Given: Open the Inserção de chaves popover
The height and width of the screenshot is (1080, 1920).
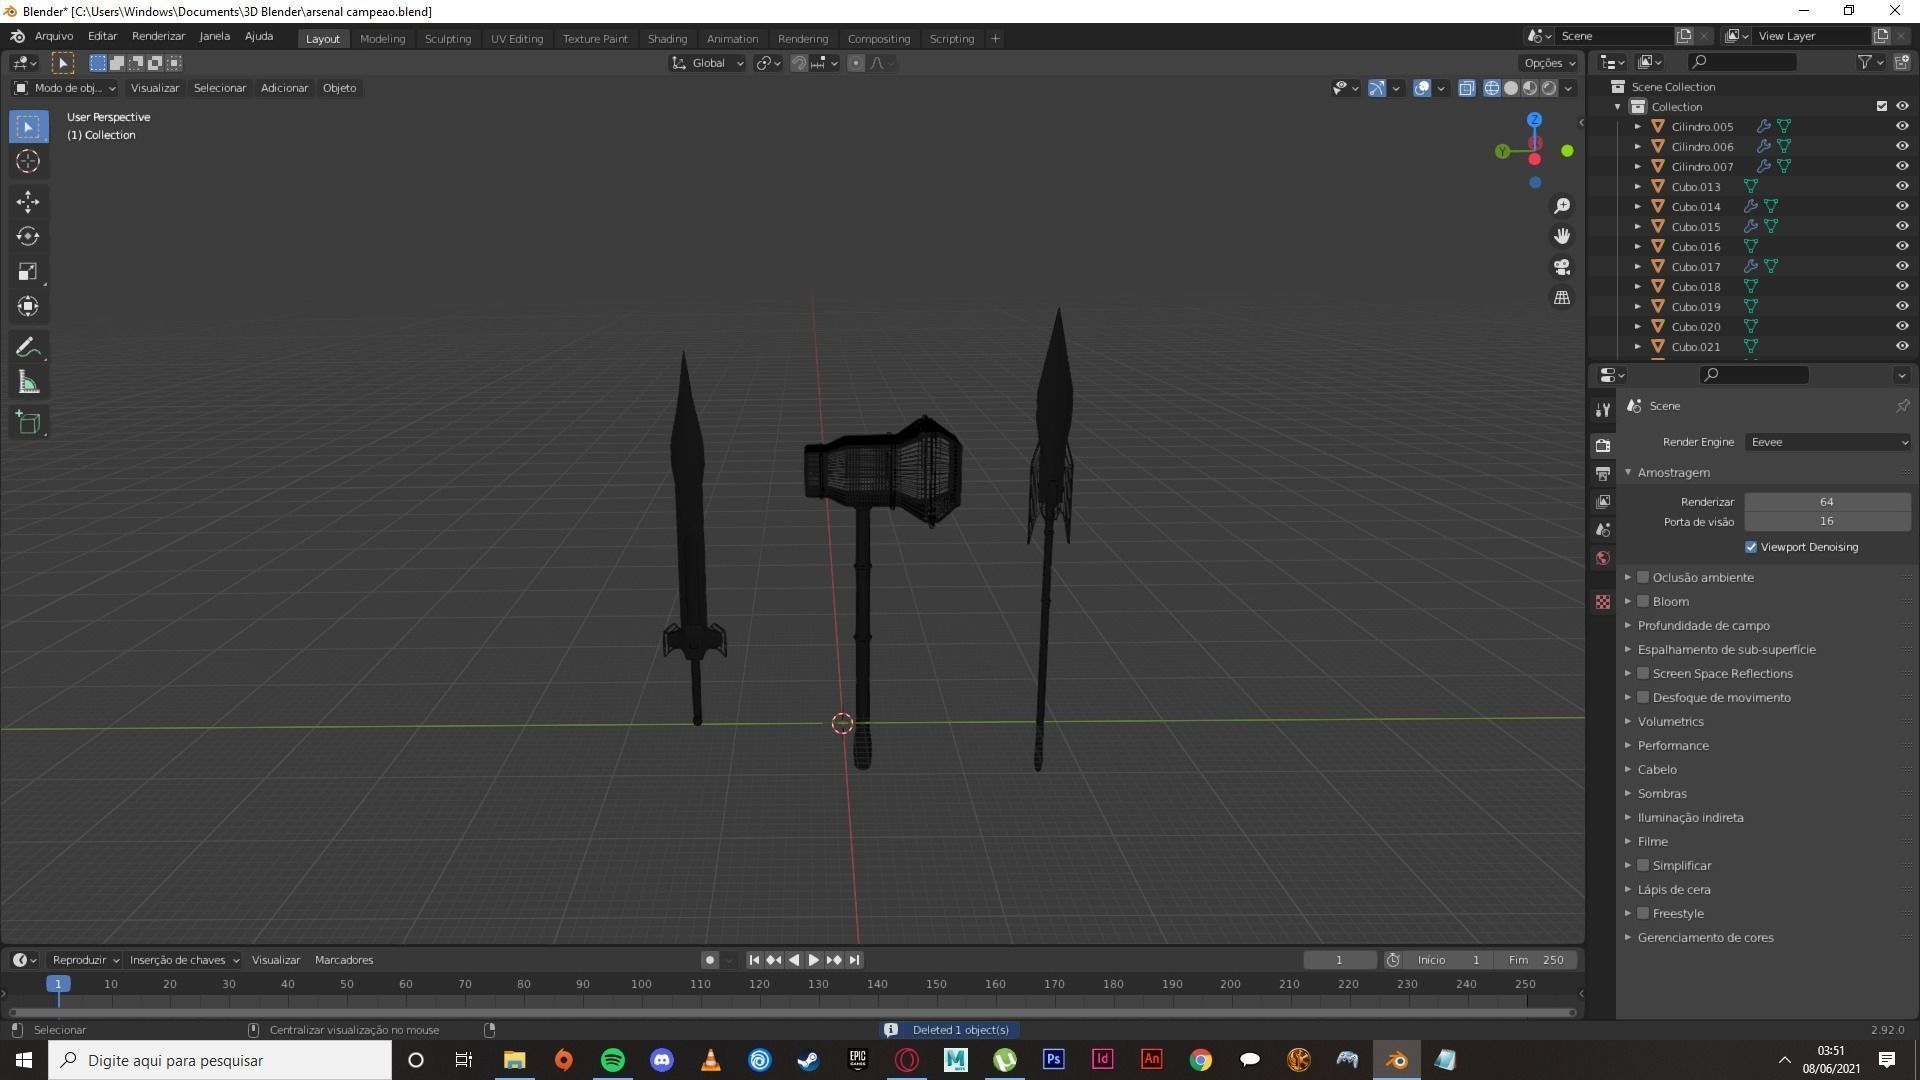Looking at the screenshot, I should tap(184, 960).
